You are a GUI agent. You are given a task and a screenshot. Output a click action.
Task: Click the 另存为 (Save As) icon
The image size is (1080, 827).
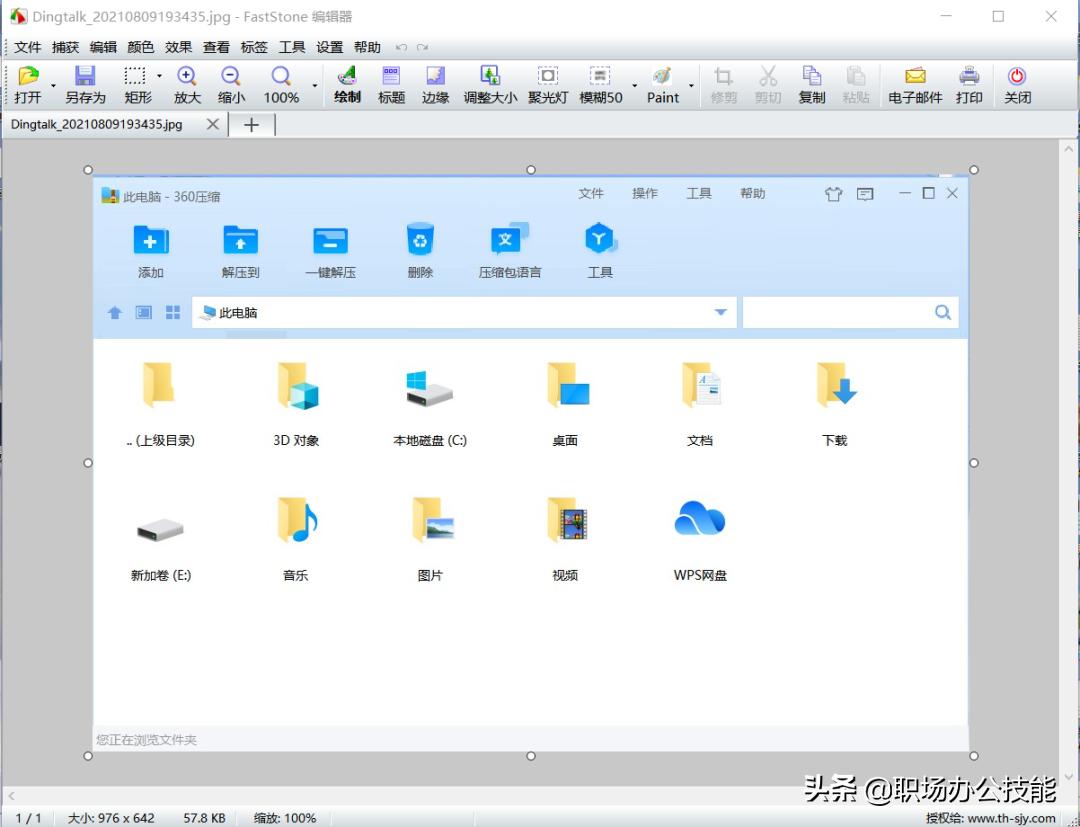pyautogui.click(x=85, y=85)
